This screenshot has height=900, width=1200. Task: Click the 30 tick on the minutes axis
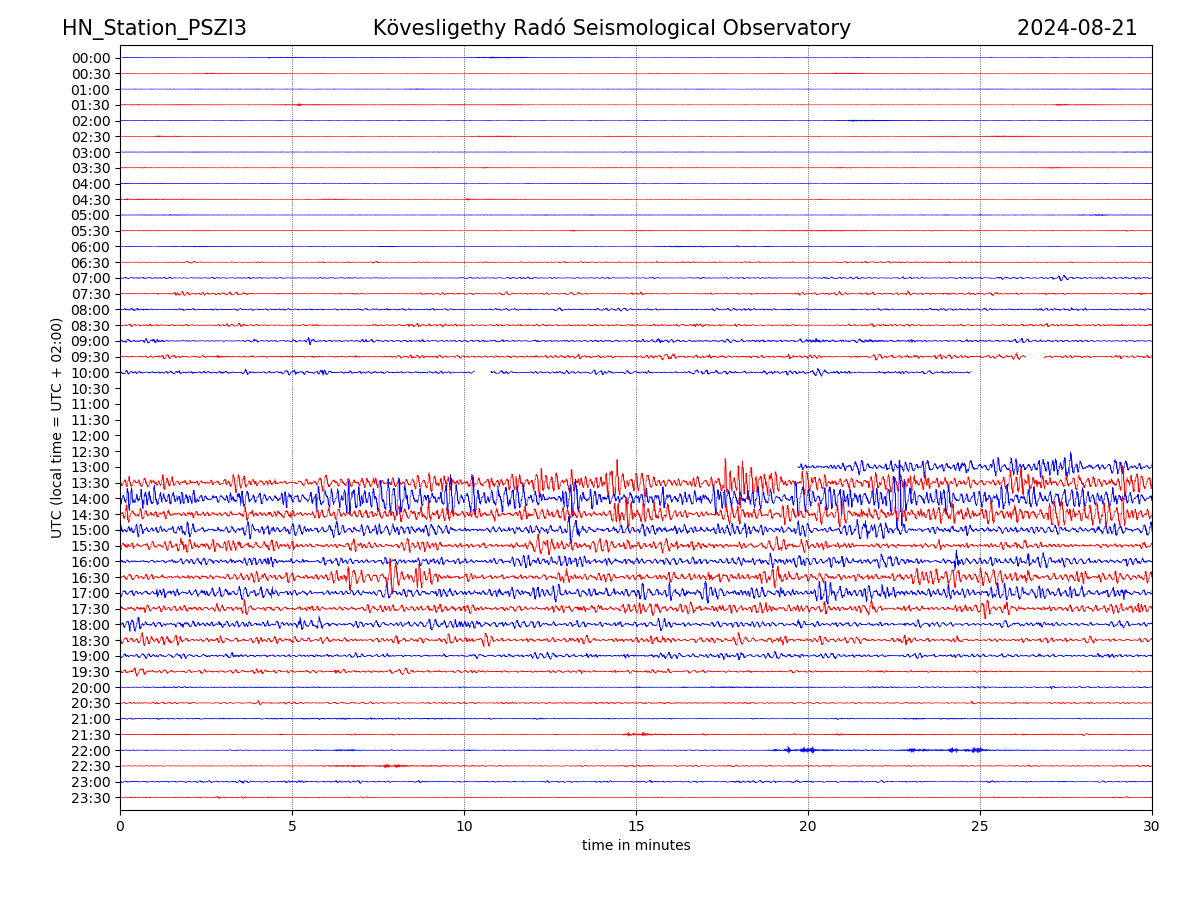(1152, 826)
